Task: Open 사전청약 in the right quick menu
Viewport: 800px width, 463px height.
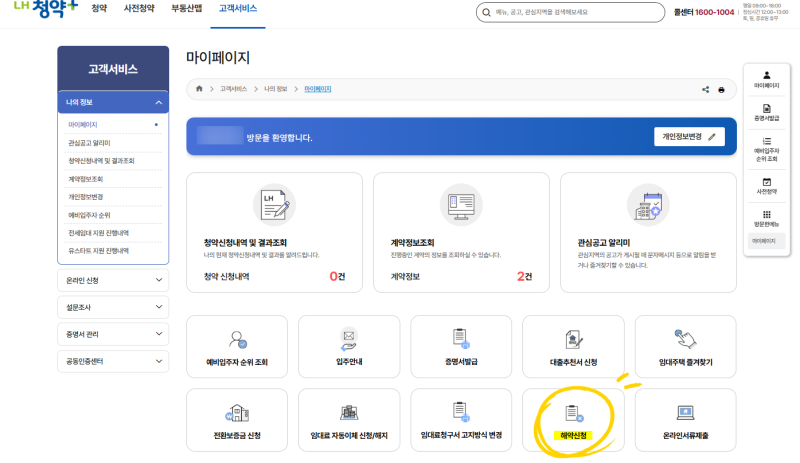Action: (x=766, y=186)
